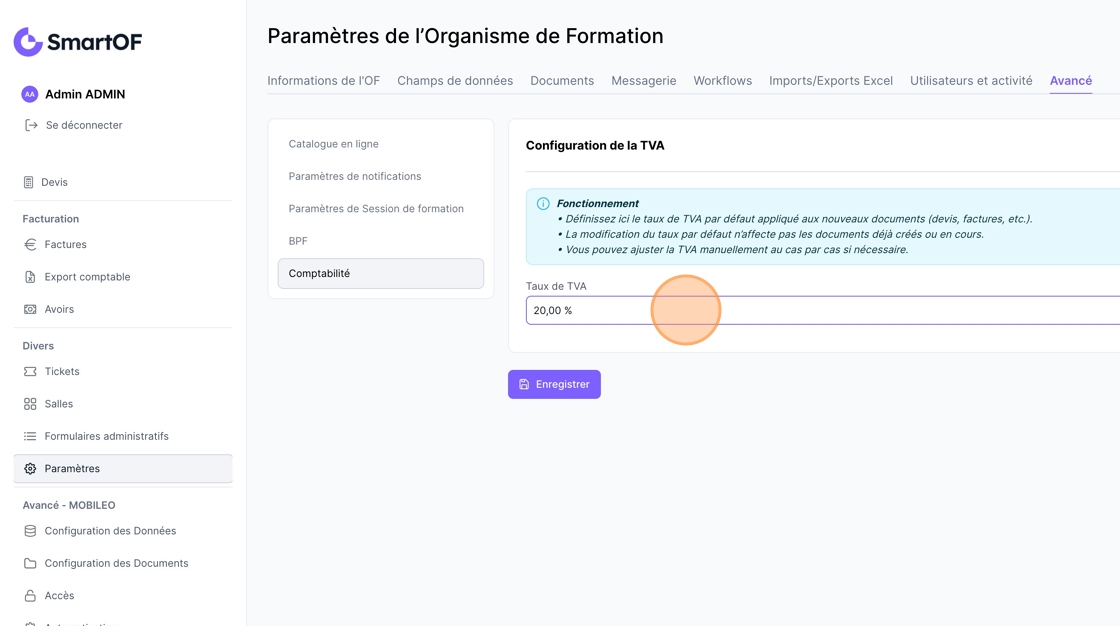
Task: Click the euro icon beside Factures
Action: click(30, 244)
